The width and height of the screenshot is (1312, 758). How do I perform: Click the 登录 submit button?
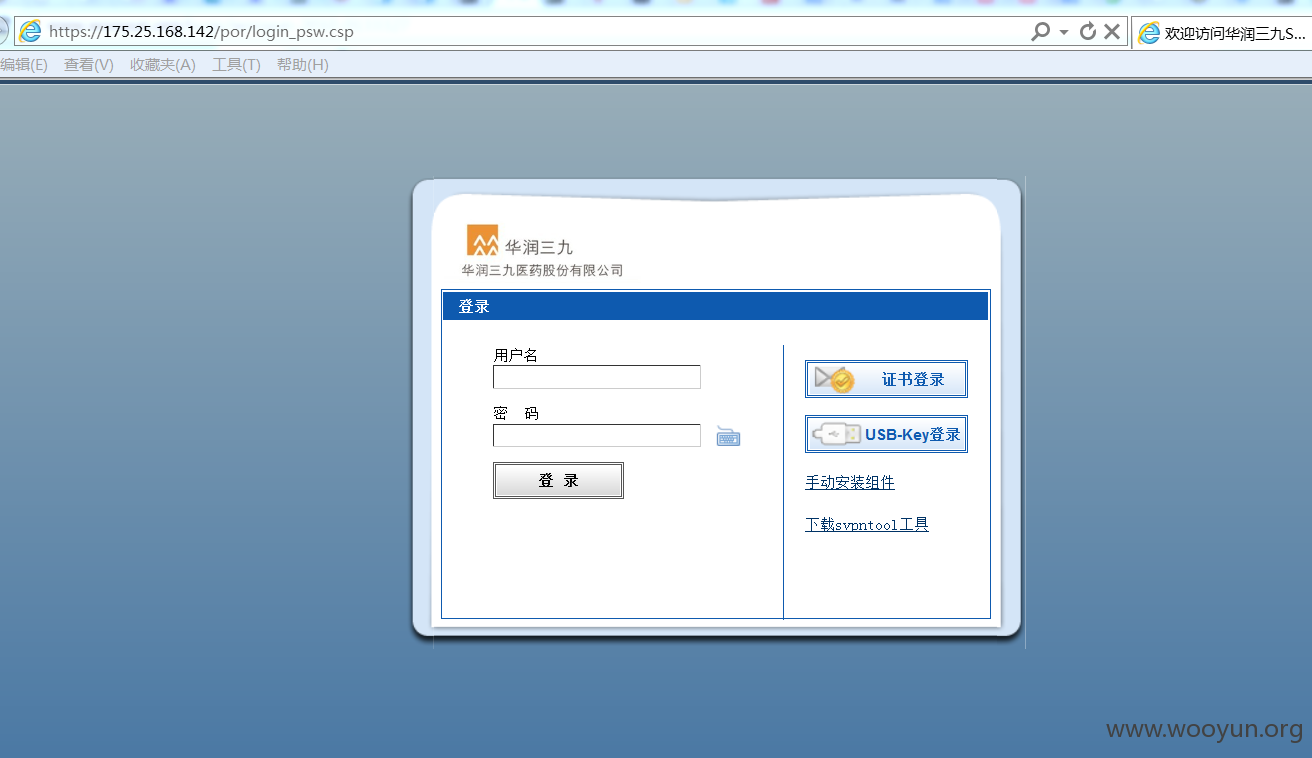558,480
